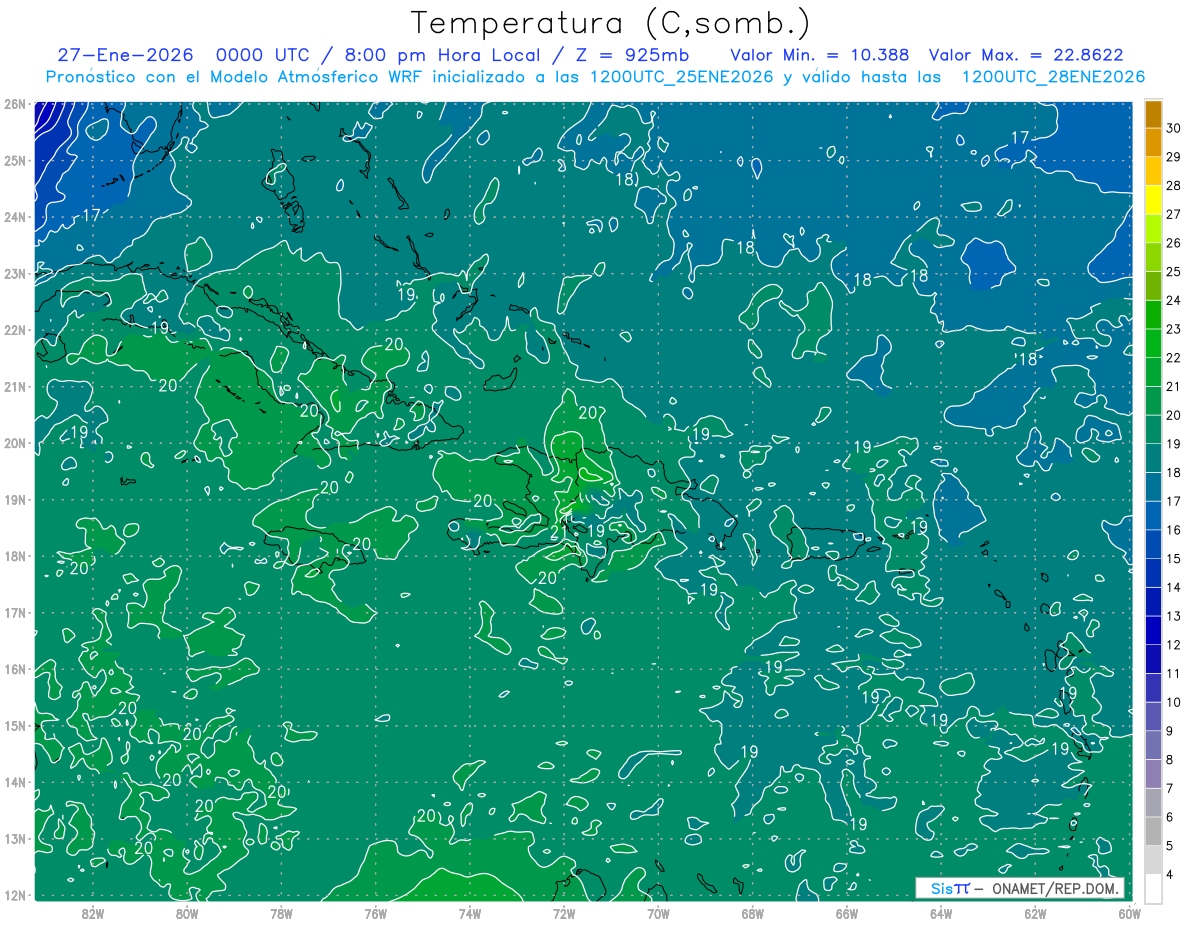Screen dimensions: 1200x927
Task: Click the 68W longitude axis label
Action: pos(752,913)
